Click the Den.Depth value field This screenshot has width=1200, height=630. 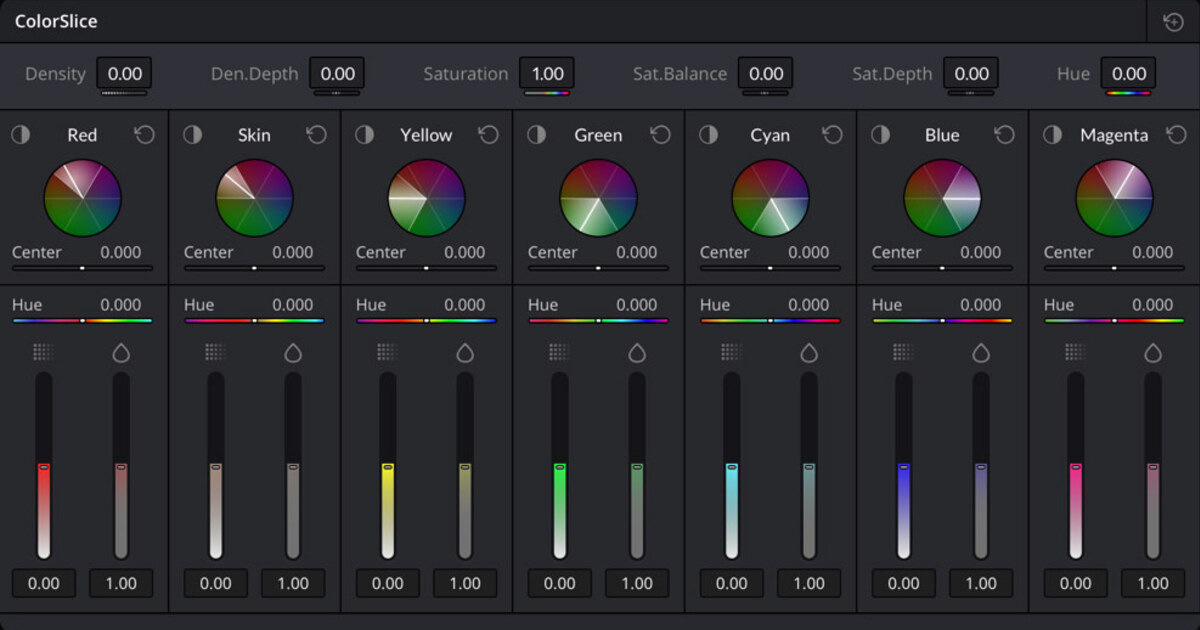coord(337,73)
